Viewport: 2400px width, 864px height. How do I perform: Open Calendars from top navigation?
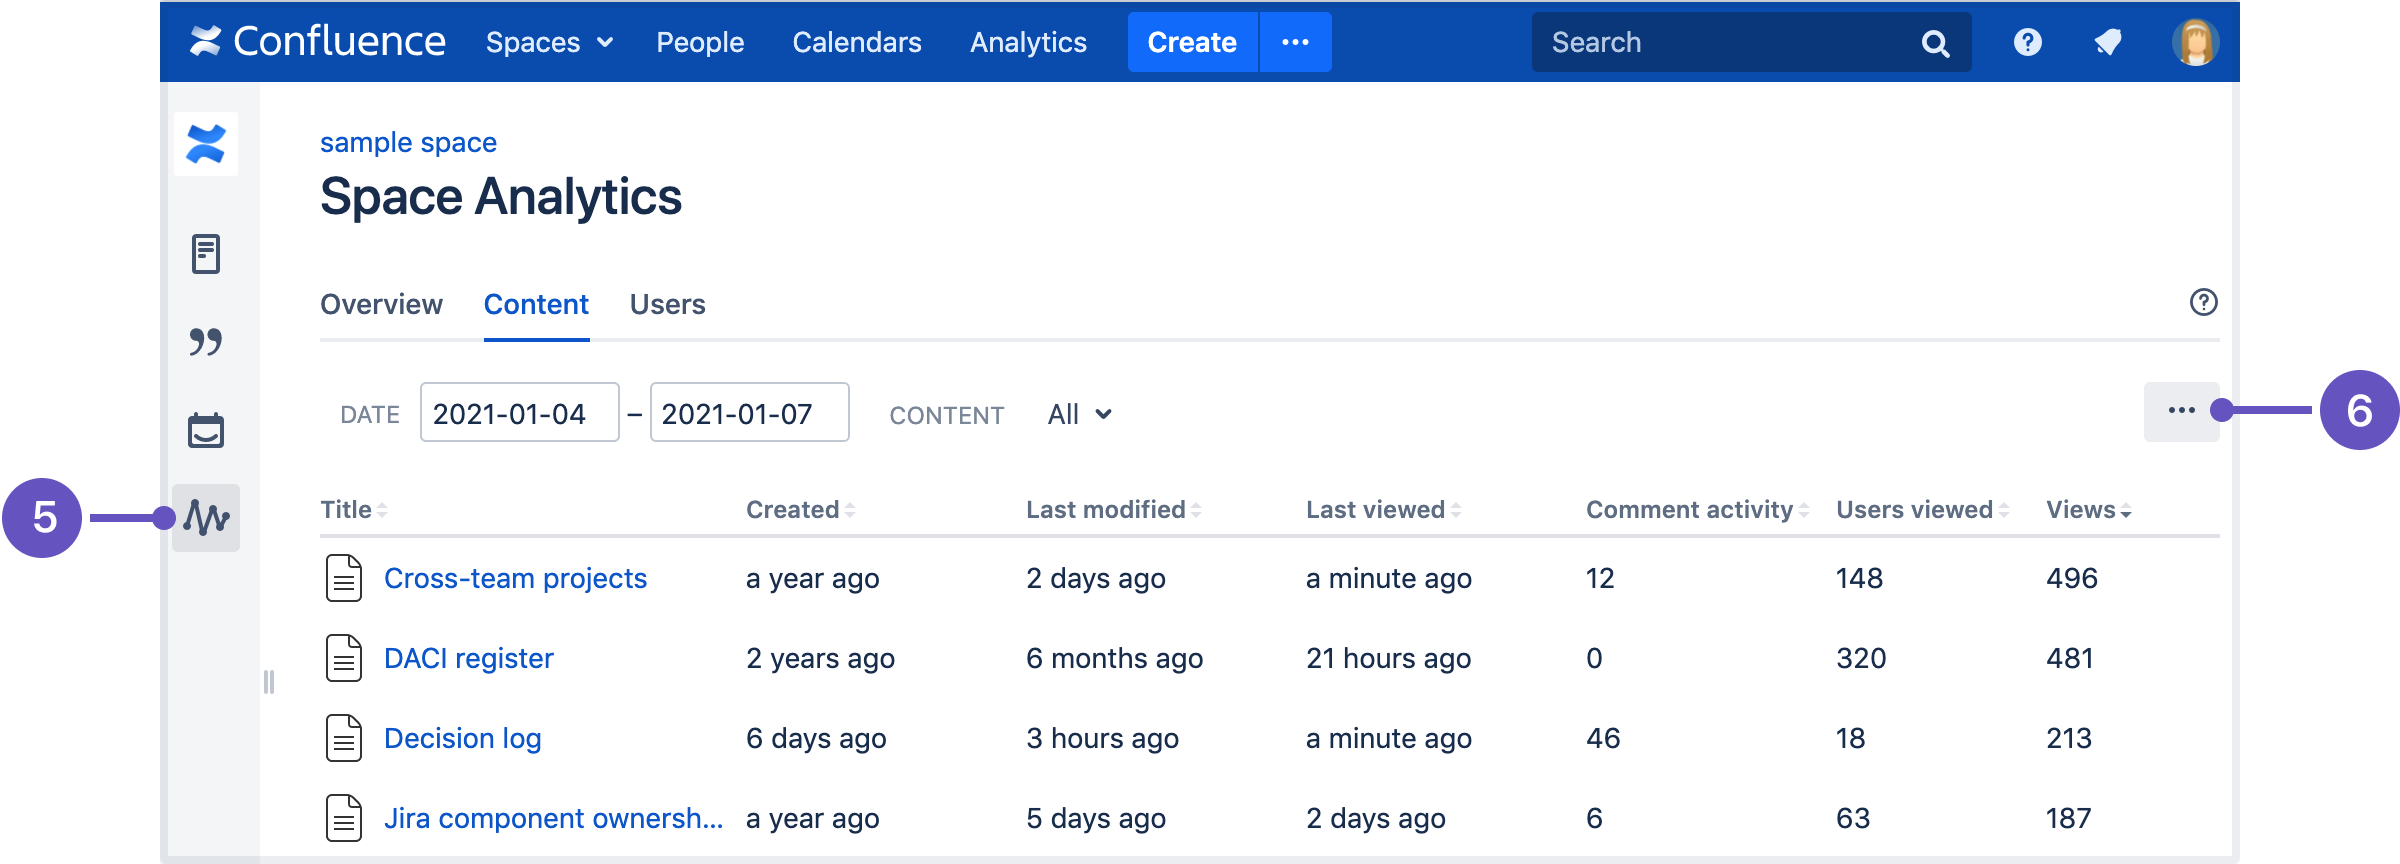[x=857, y=42]
